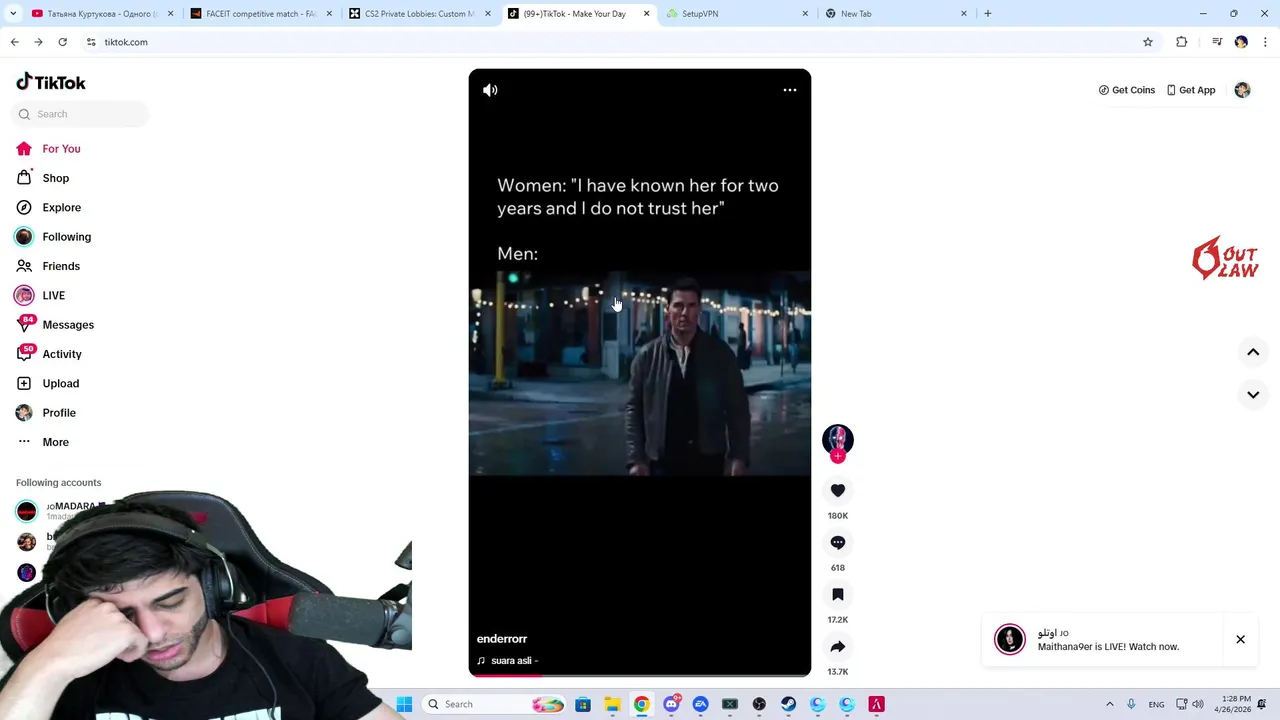1280x720 pixels.
Task: Open Friends in the sidebar
Action: (x=61, y=266)
